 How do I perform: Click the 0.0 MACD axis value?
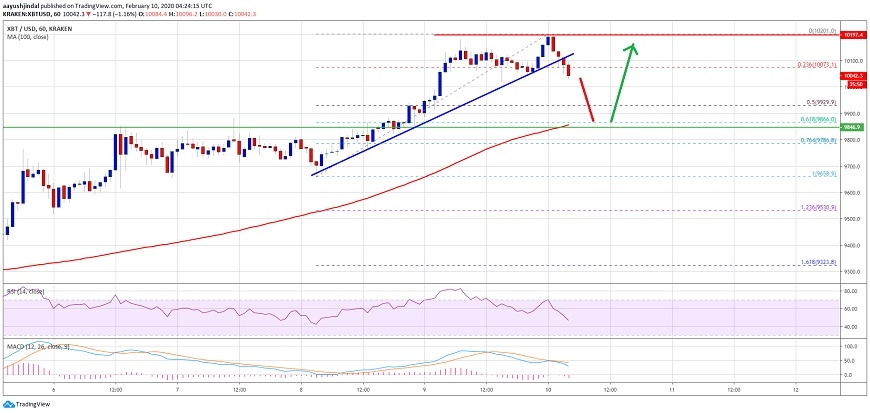point(849,375)
